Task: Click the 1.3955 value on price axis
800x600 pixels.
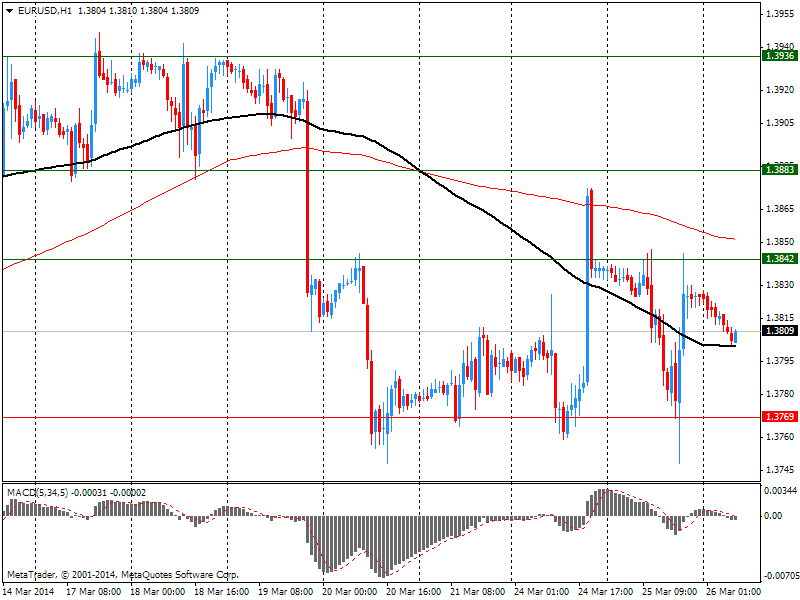Action: 779,14
